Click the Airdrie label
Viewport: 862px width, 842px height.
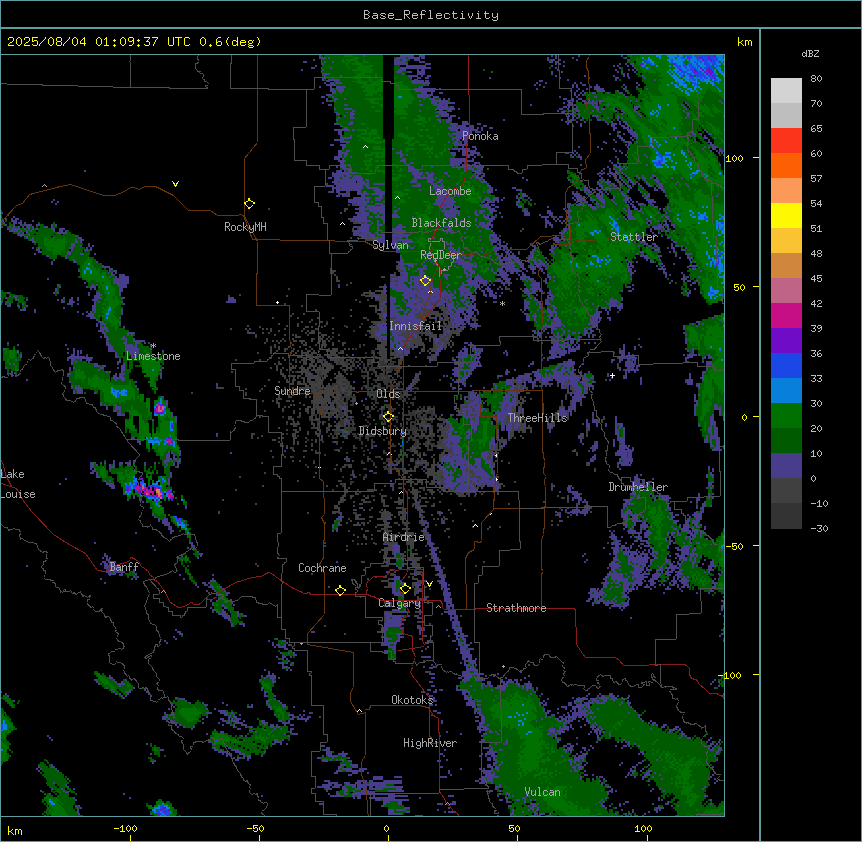[x=404, y=537]
